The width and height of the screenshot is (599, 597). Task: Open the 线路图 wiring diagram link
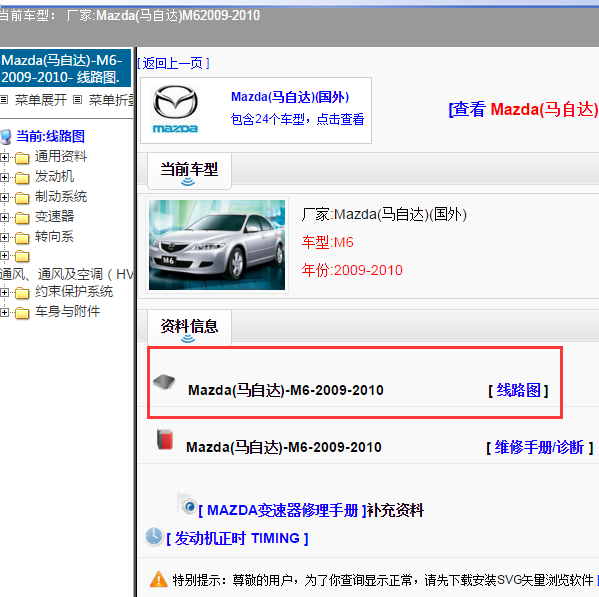click(x=518, y=390)
